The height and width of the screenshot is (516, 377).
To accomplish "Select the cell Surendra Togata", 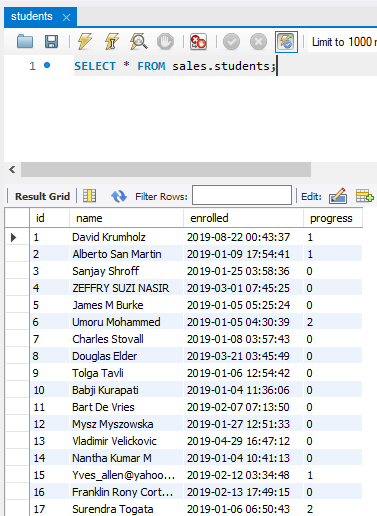I will pos(126,509).
